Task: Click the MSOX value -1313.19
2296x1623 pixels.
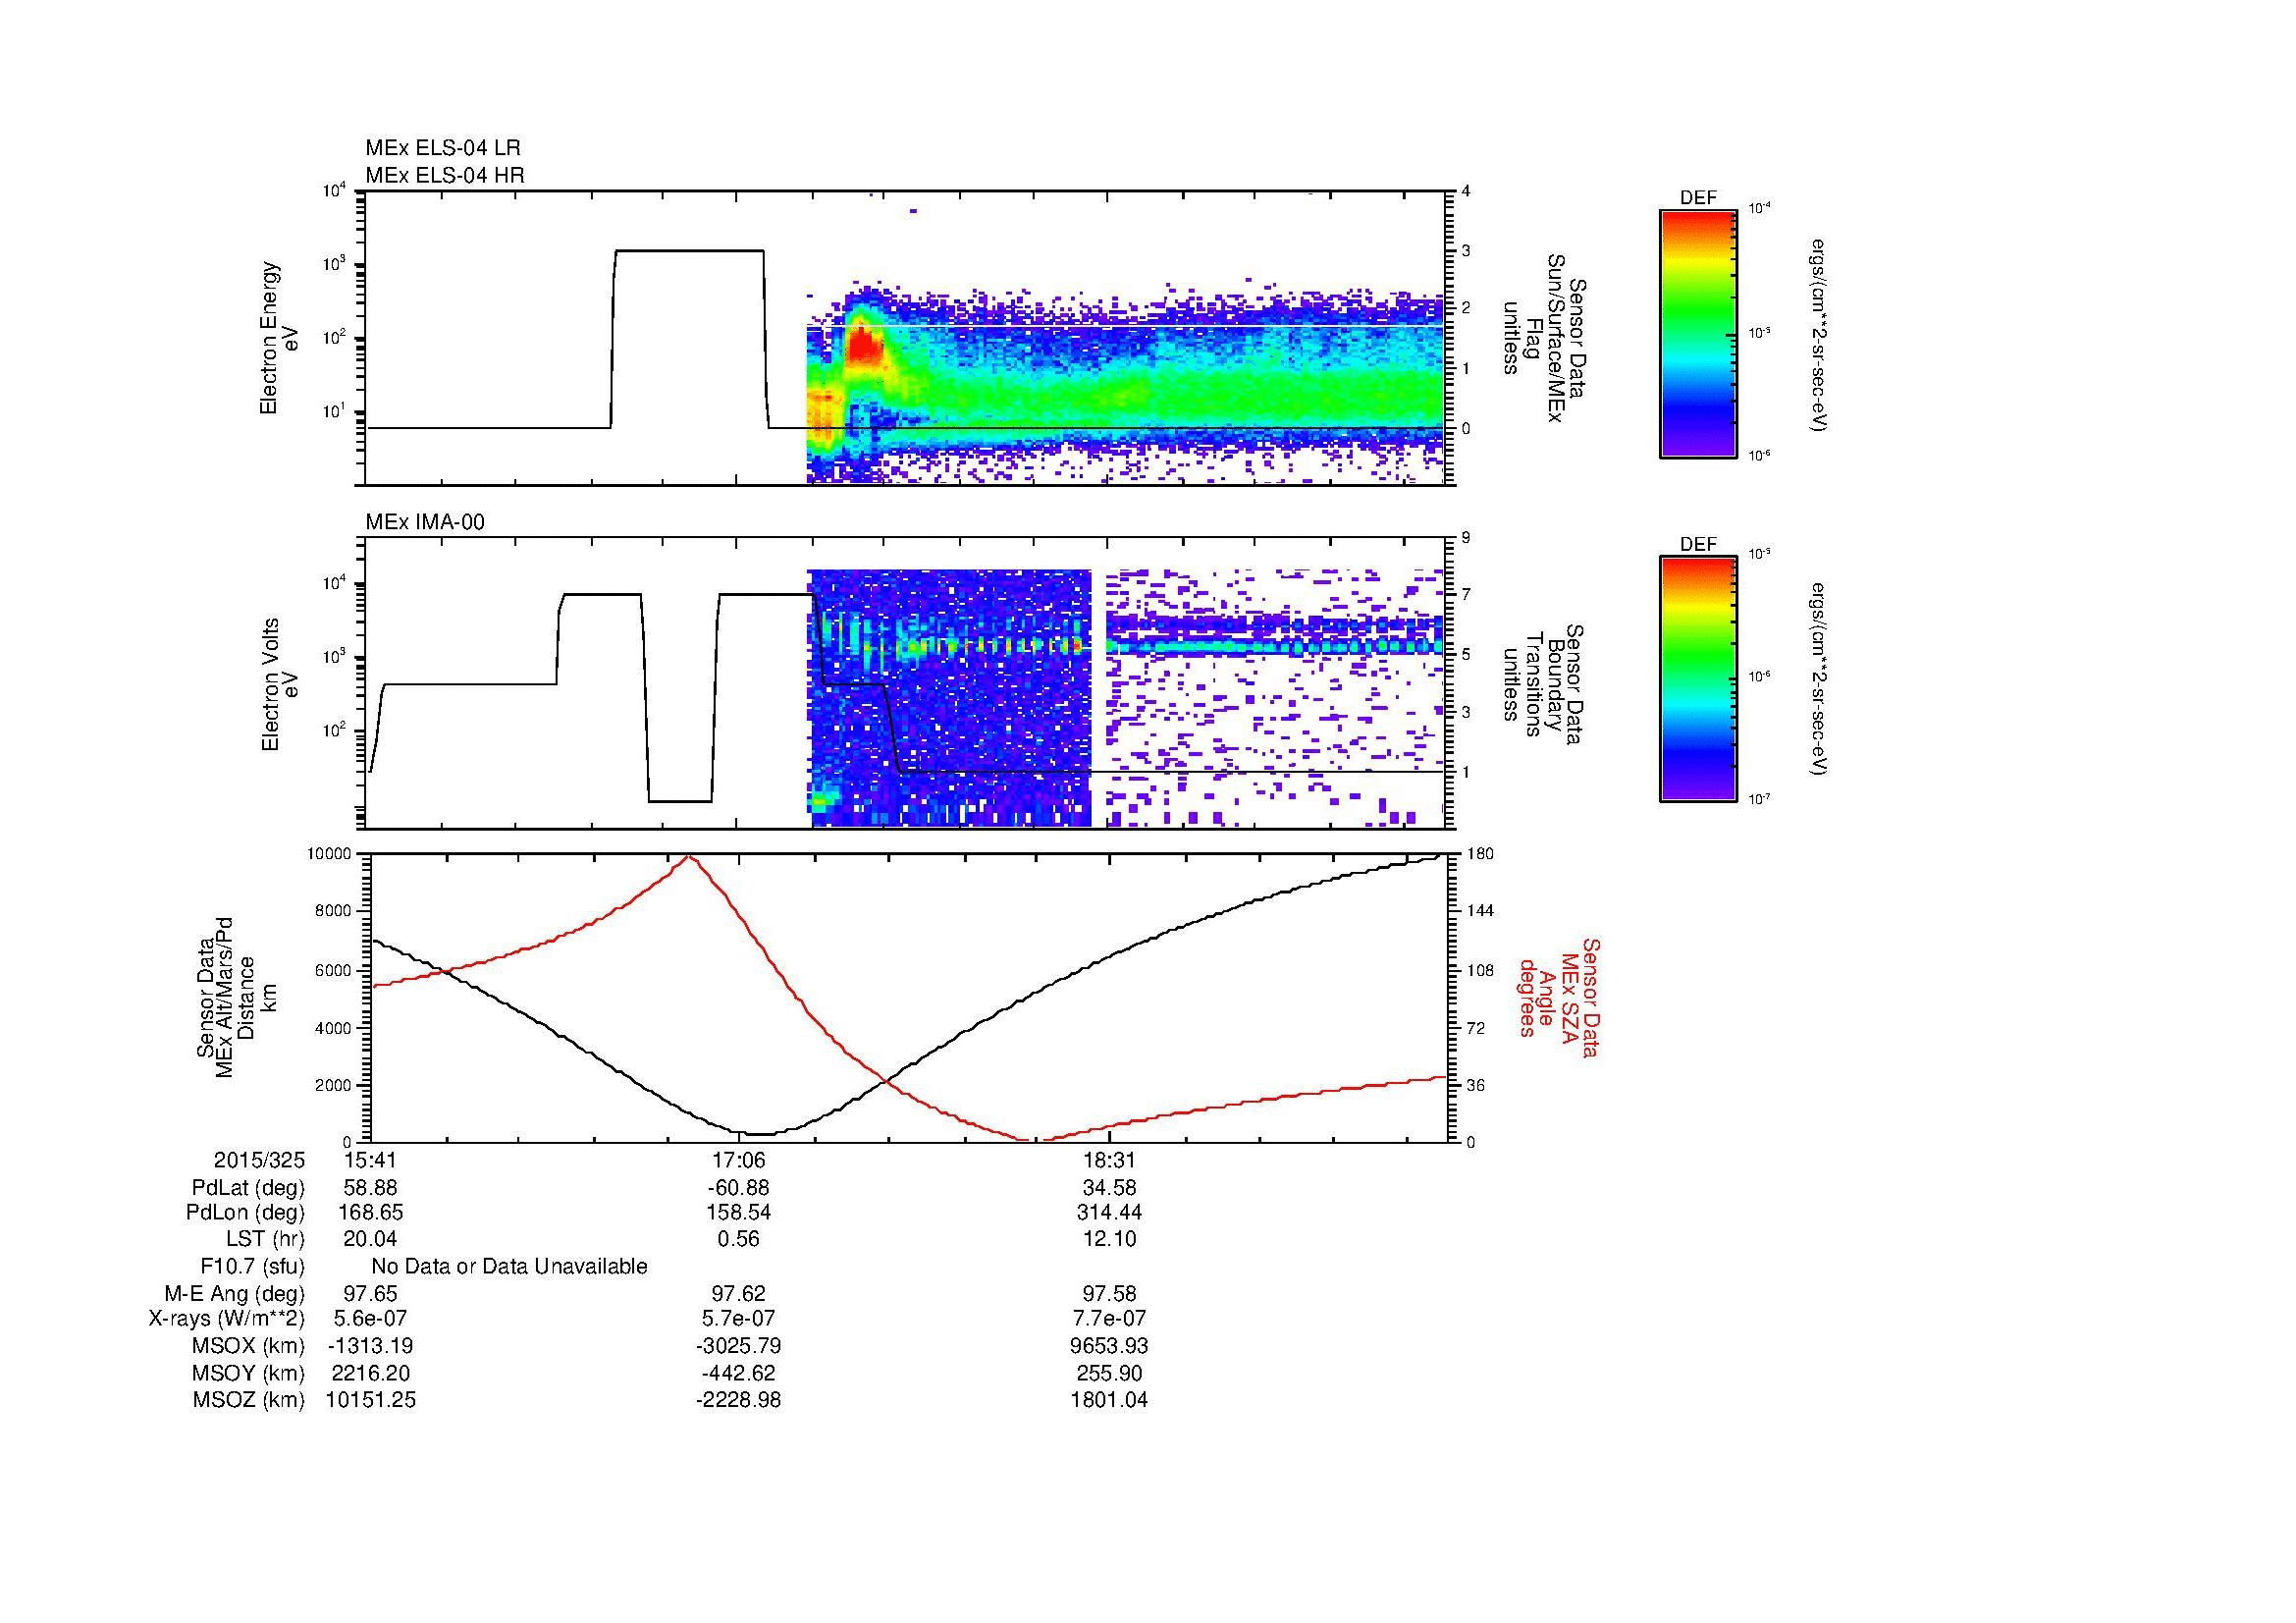Action: [370, 1347]
